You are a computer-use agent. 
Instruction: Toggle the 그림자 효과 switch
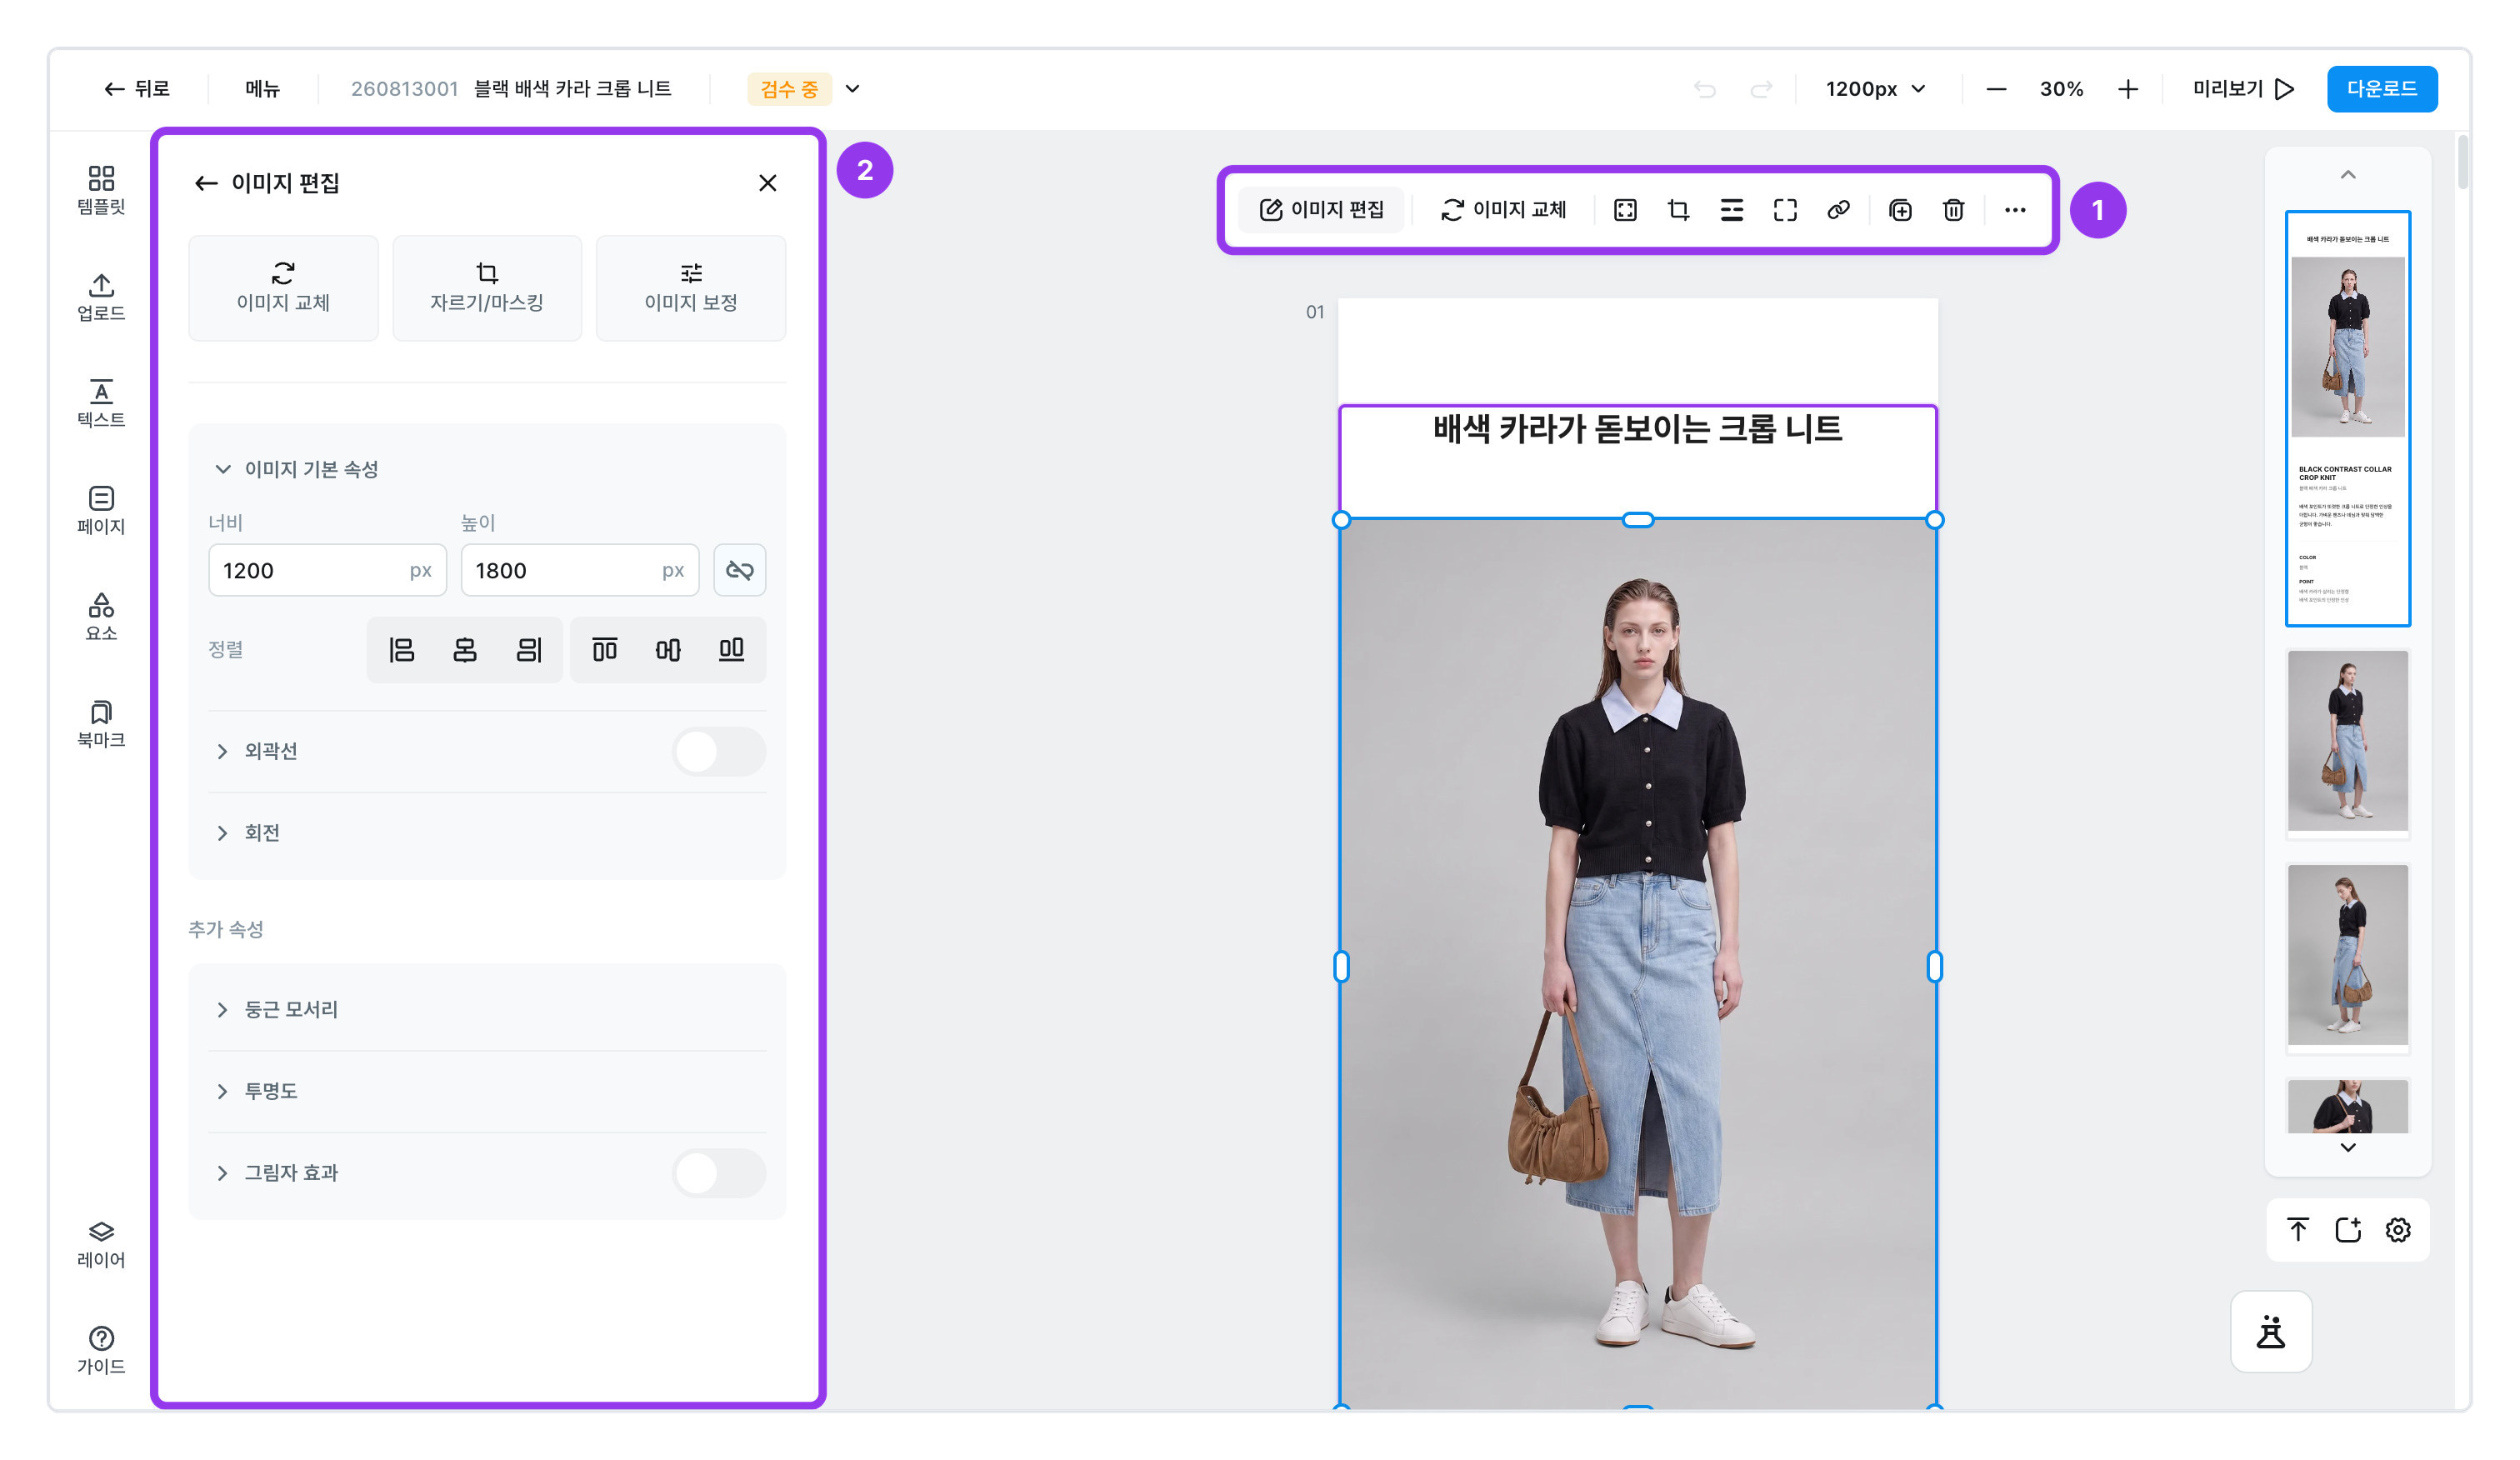click(719, 1173)
